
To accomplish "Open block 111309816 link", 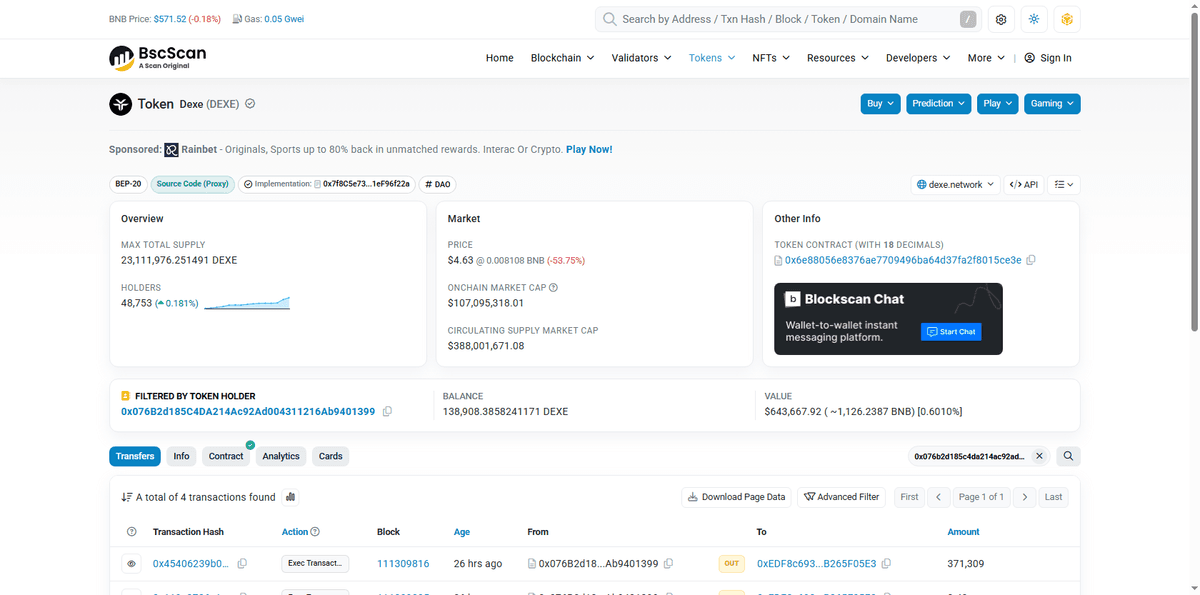I will tap(403, 564).
